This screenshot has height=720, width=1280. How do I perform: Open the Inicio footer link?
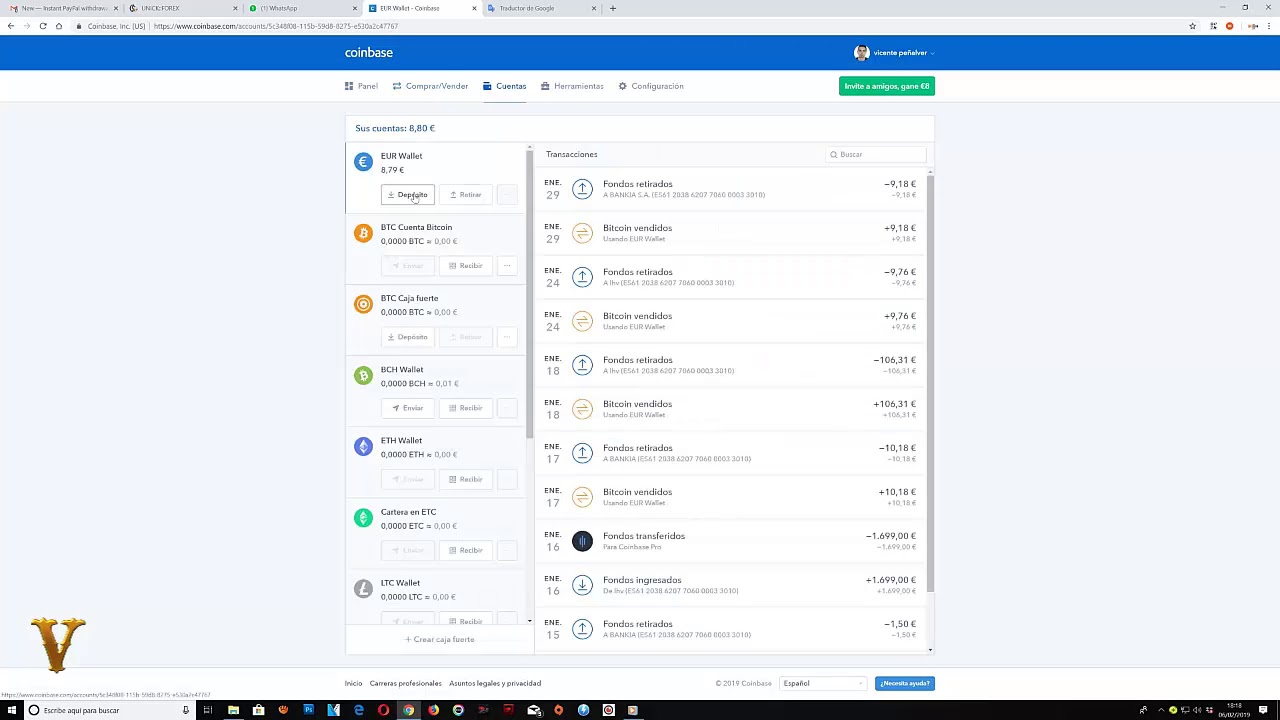[353, 683]
